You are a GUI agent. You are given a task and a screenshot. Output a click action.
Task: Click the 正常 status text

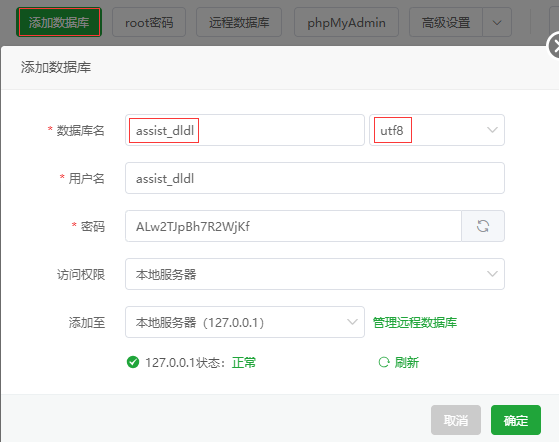click(x=244, y=363)
